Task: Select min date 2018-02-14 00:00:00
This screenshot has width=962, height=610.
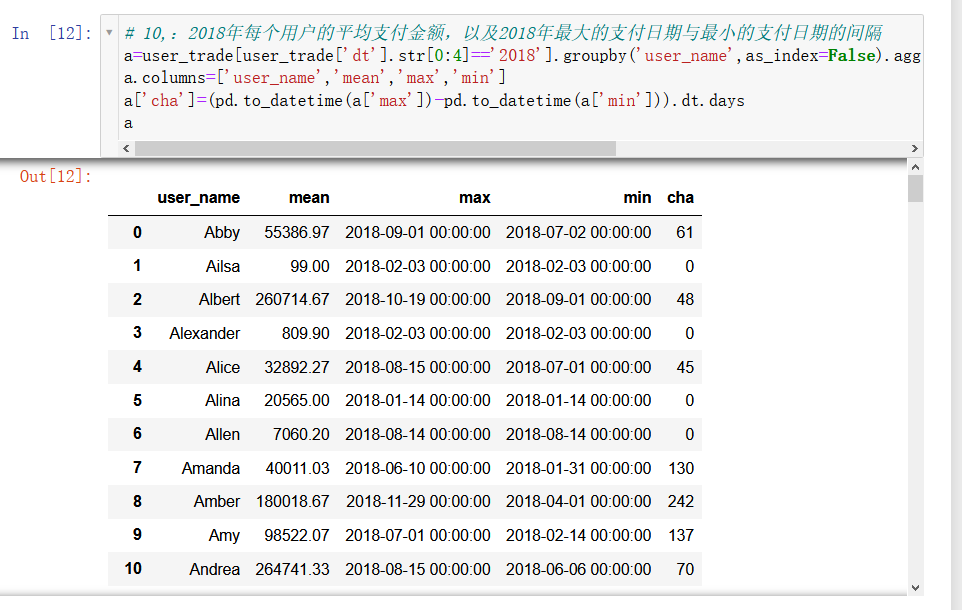Action: click(x=579, y=535)
